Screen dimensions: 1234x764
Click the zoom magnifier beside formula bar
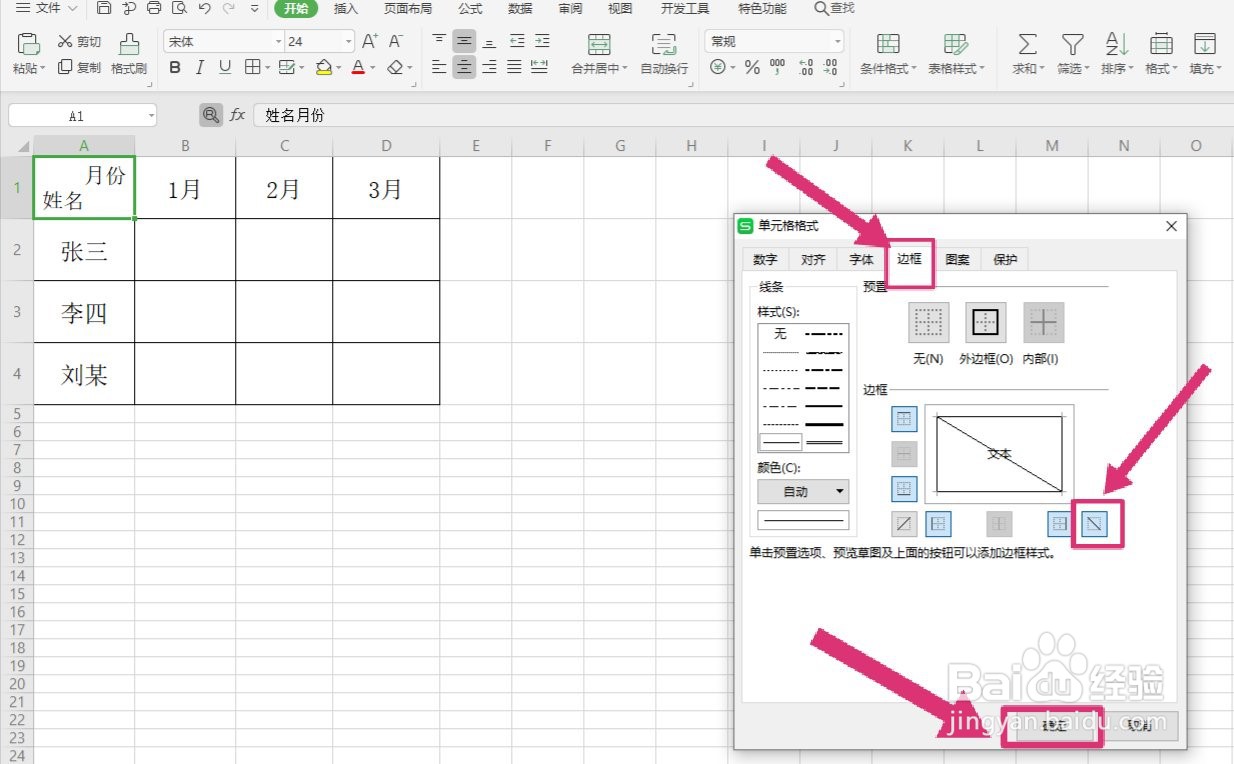point(210,115)
